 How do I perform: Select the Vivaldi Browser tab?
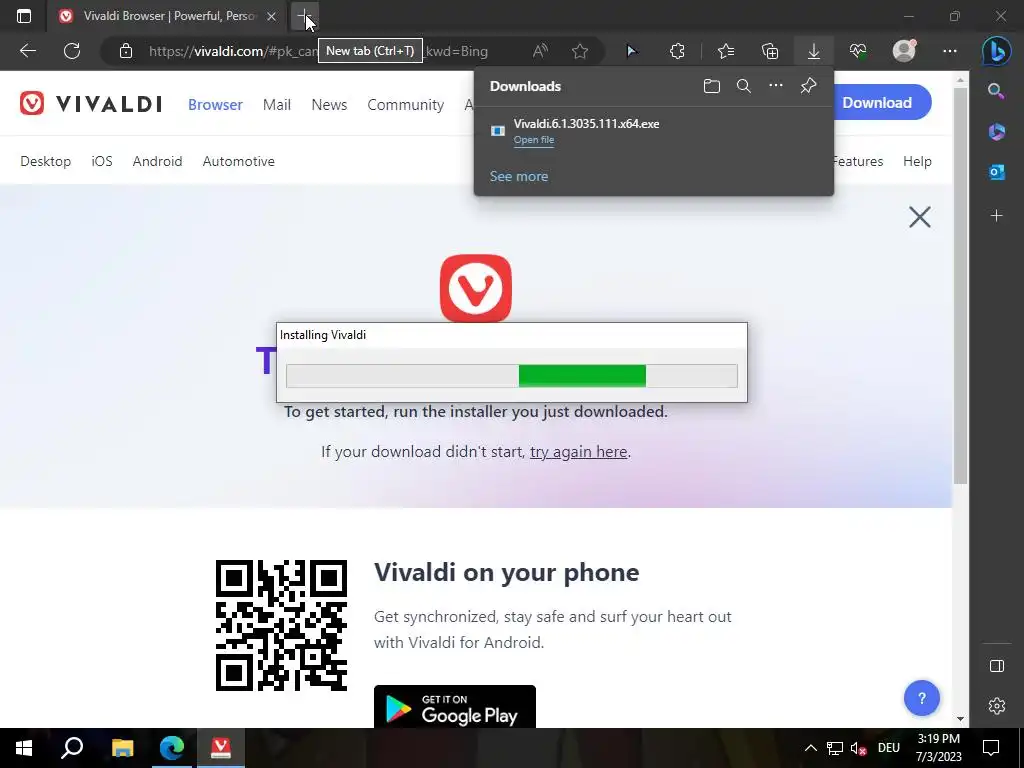point(168,16)
